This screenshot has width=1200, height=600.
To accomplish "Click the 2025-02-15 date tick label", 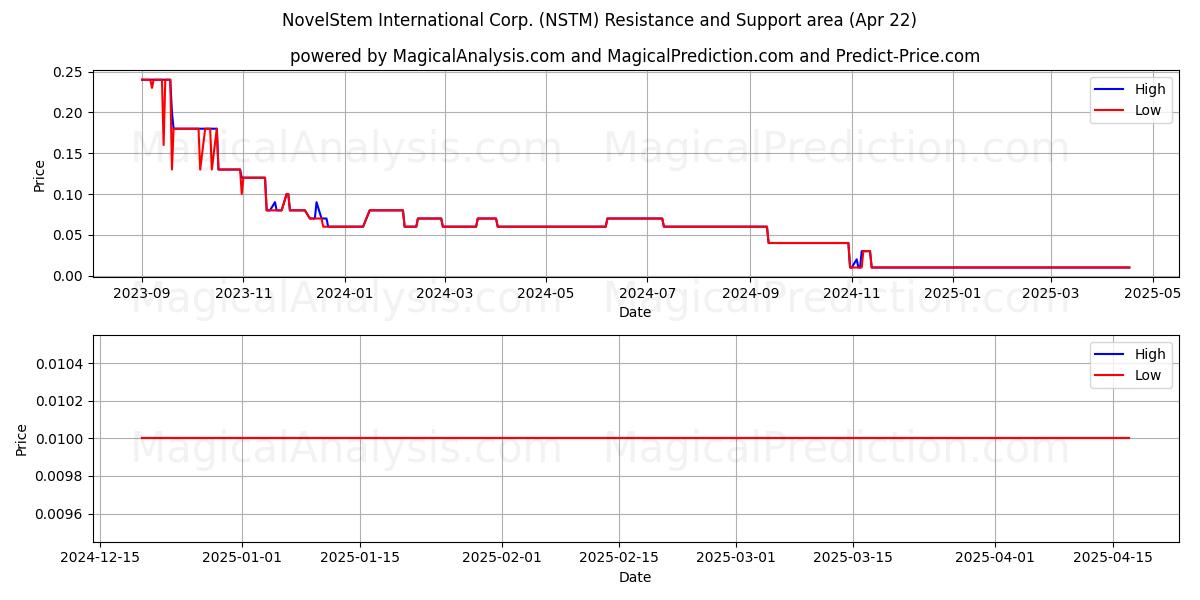I will pos(619,558).
